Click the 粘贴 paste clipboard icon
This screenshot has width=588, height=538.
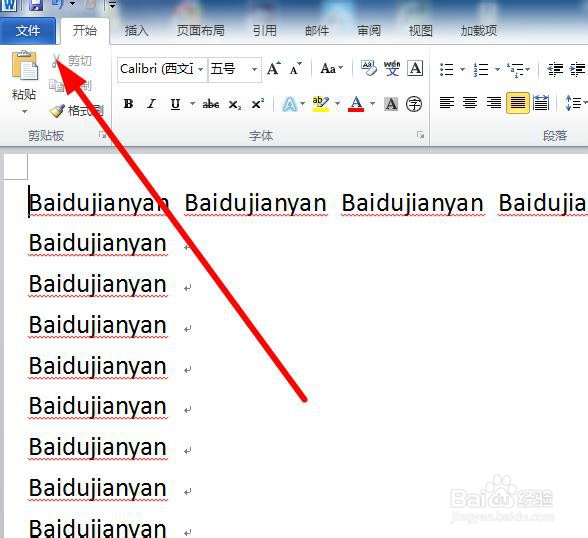click(25, 66)
